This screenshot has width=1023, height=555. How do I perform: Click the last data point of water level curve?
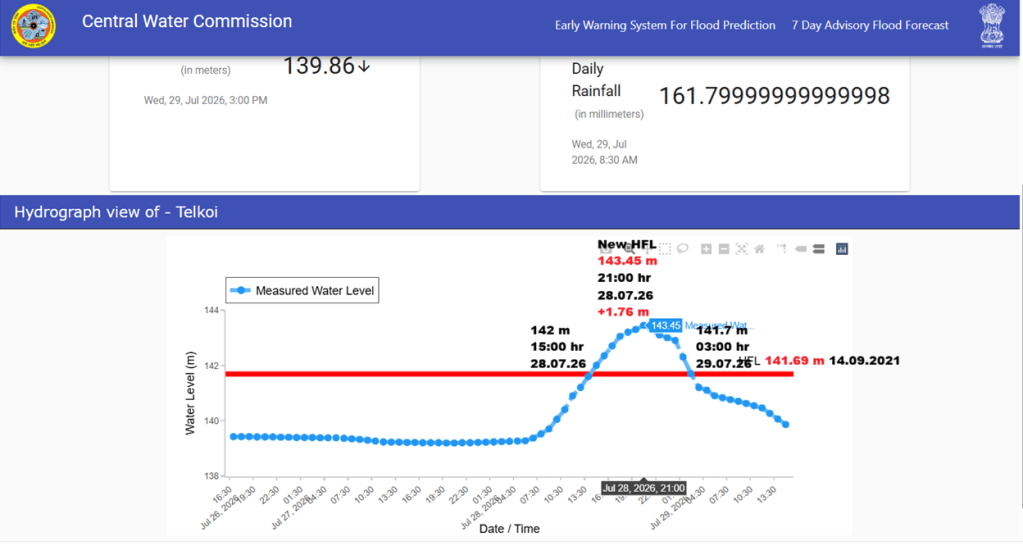coord(786,425)
